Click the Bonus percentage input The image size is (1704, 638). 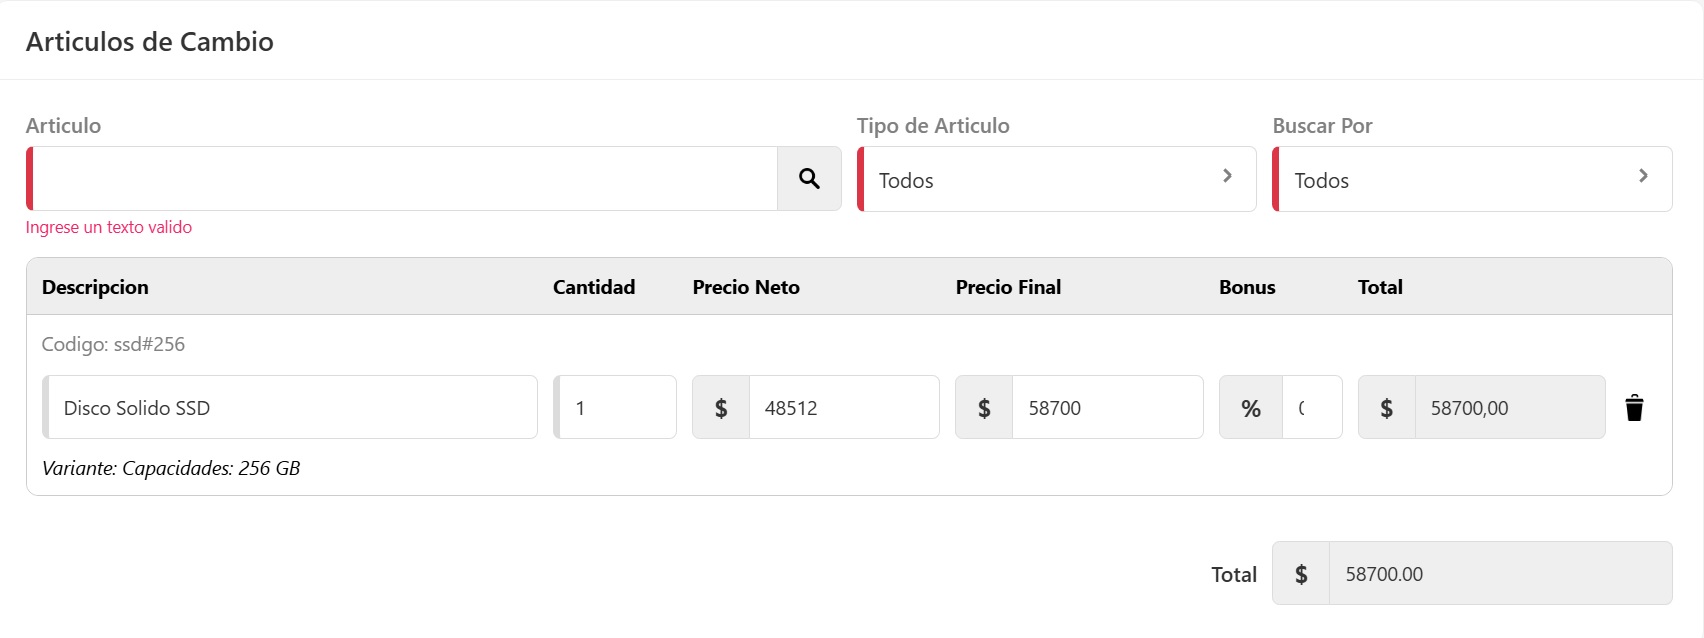coord(1311,408)
